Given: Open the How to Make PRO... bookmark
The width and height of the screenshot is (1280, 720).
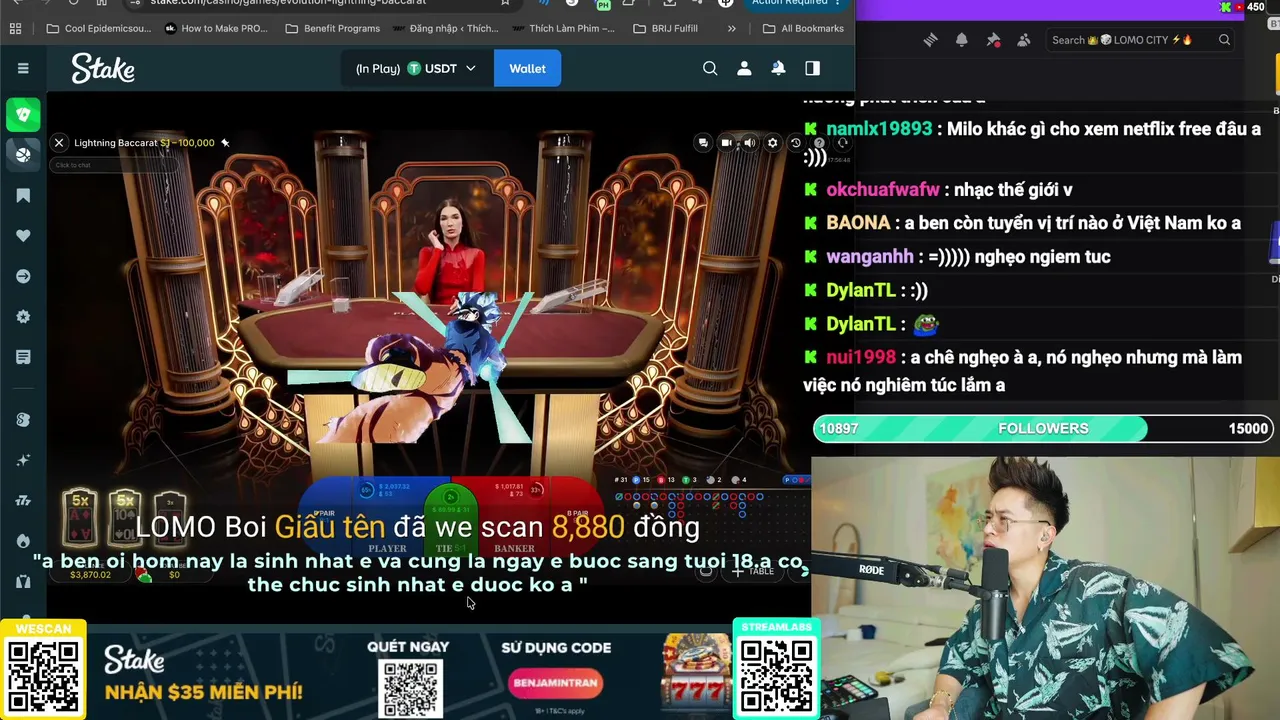Looking at the screenshot, I should click(x=216, y=28).
